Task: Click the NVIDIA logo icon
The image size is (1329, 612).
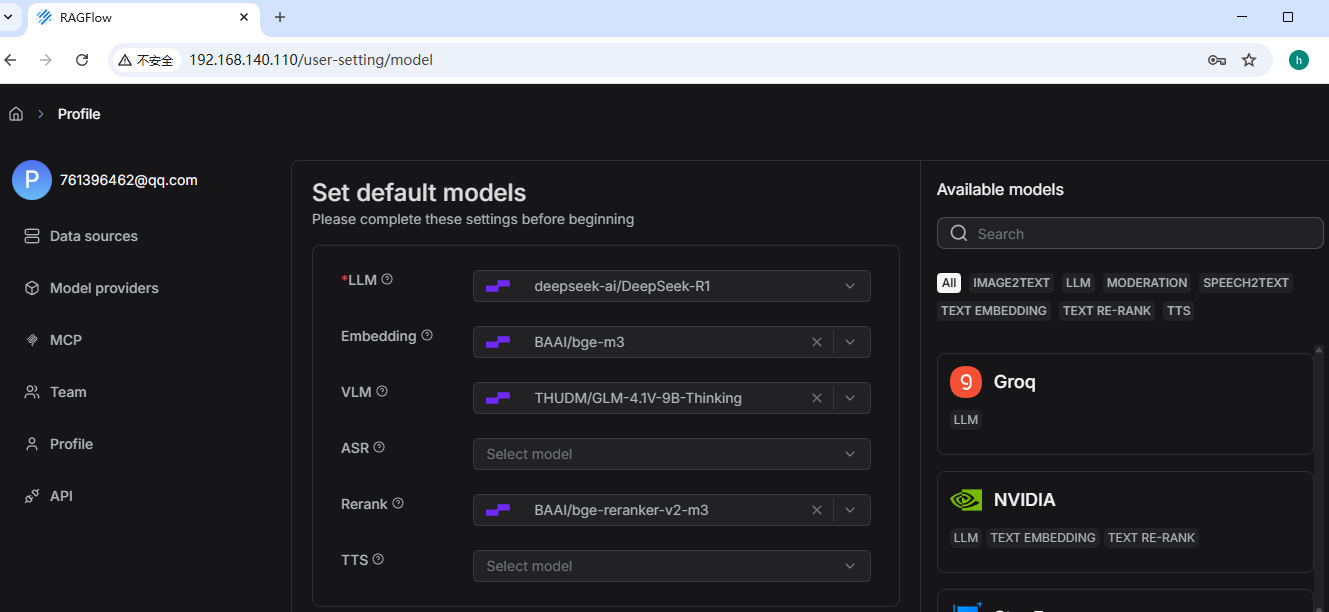Action: 966,500
